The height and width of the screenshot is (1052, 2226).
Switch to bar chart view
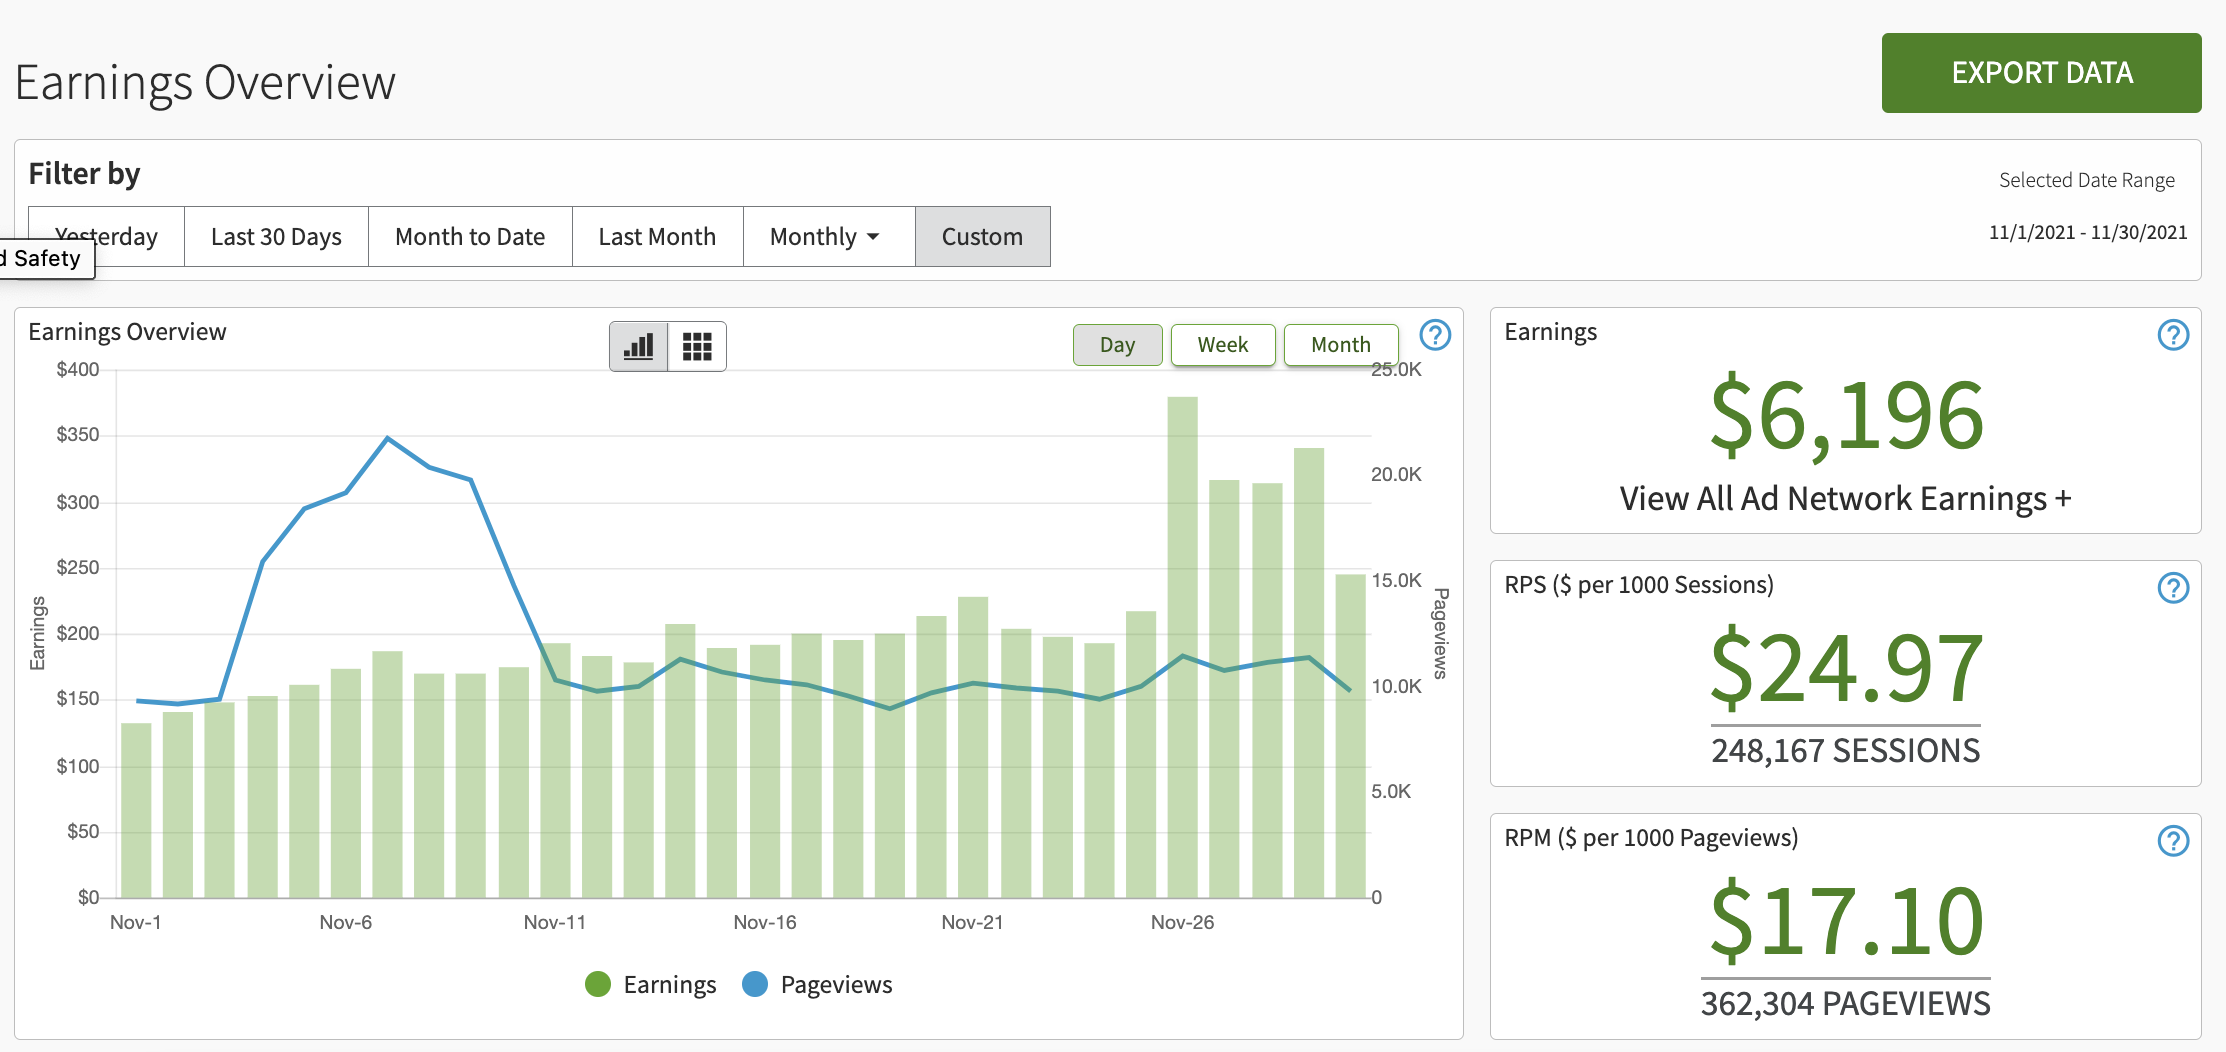(638, 346)
